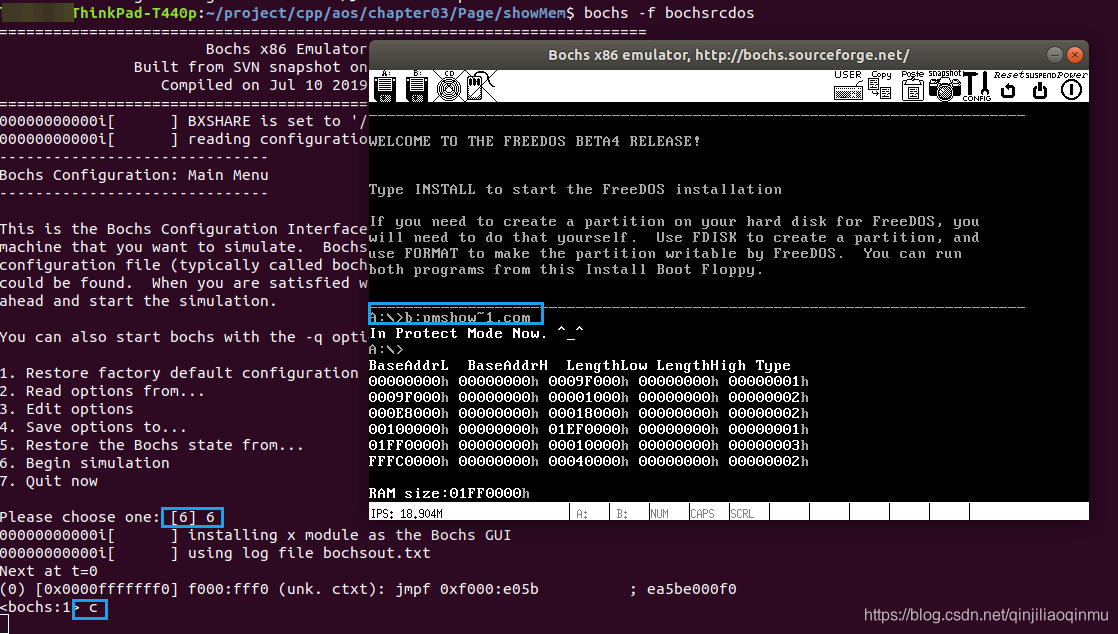Click 'using log file bochsout.txt' line
This screenshot has width=1118, height=634.
coord(309,553)
